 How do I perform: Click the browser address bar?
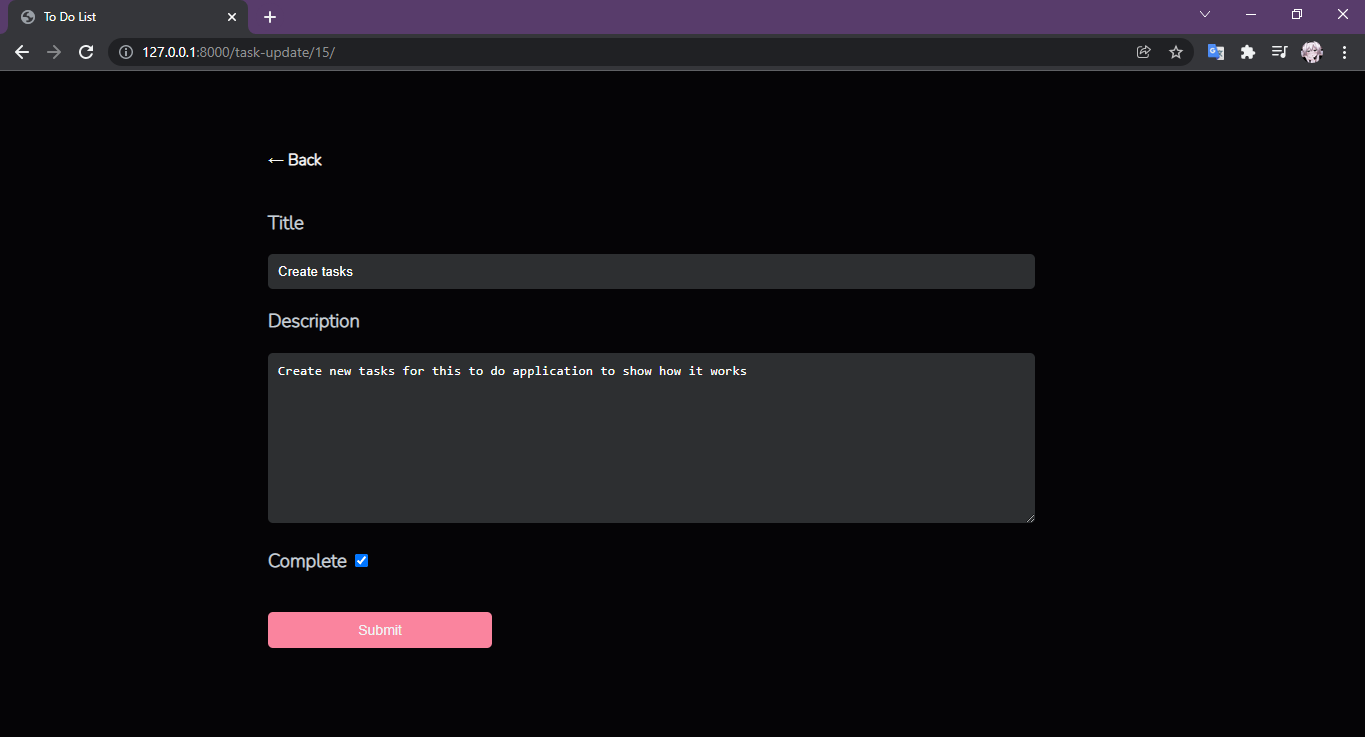(600, 52)
